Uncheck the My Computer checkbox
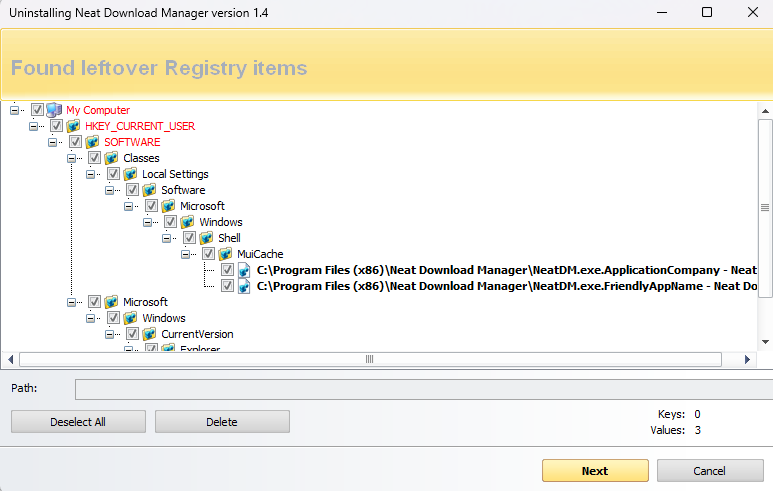Screen dimensions: 773x491 38,110
